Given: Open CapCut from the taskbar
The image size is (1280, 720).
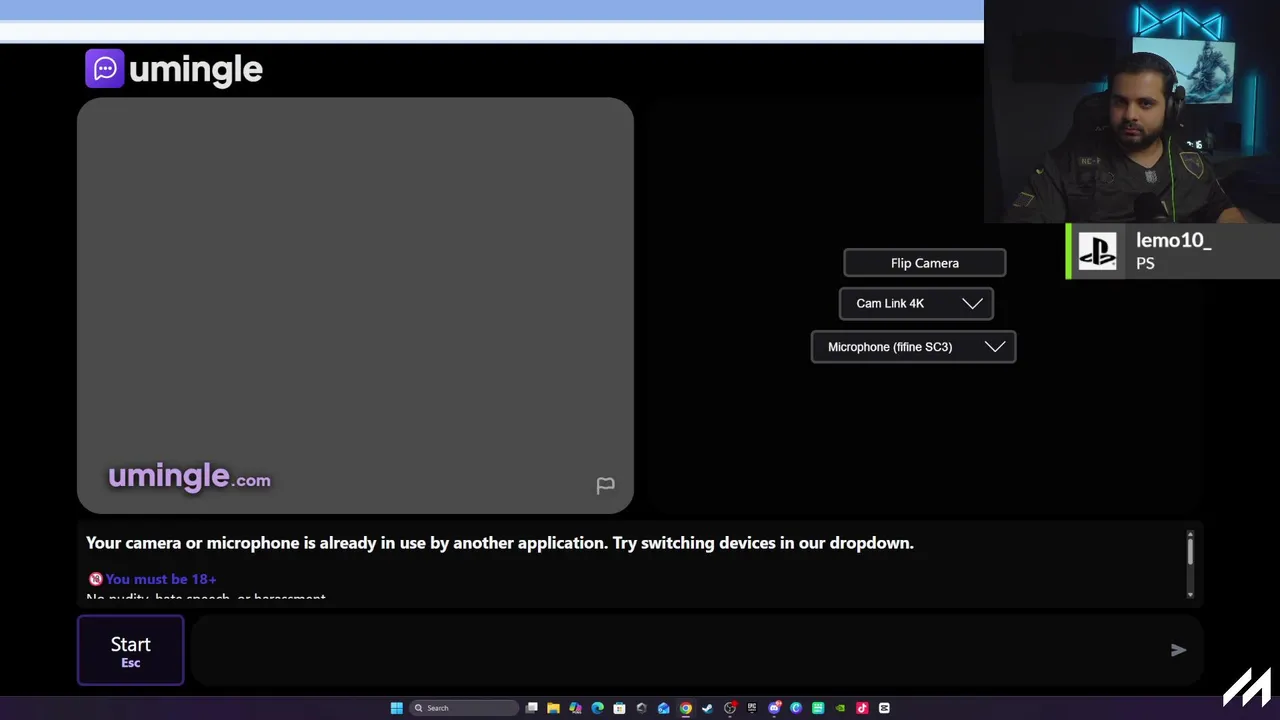Looking at the screenshot, I should click(884, 708).
